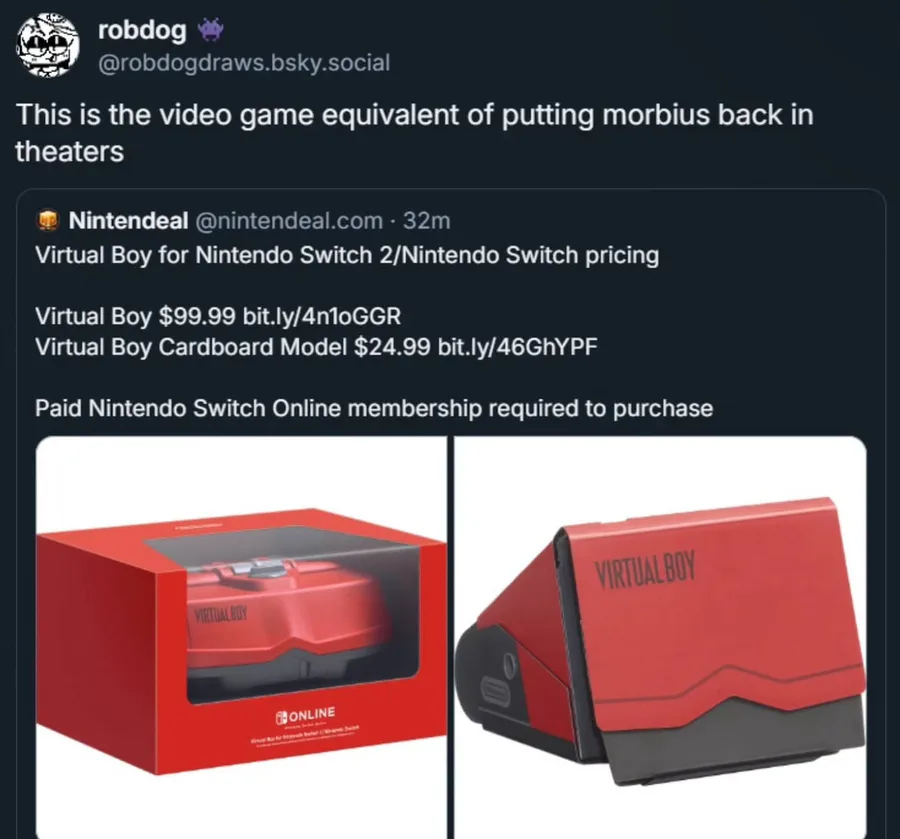
Task: Open the quoted Nintendeal post text
Action: point(374,332)
